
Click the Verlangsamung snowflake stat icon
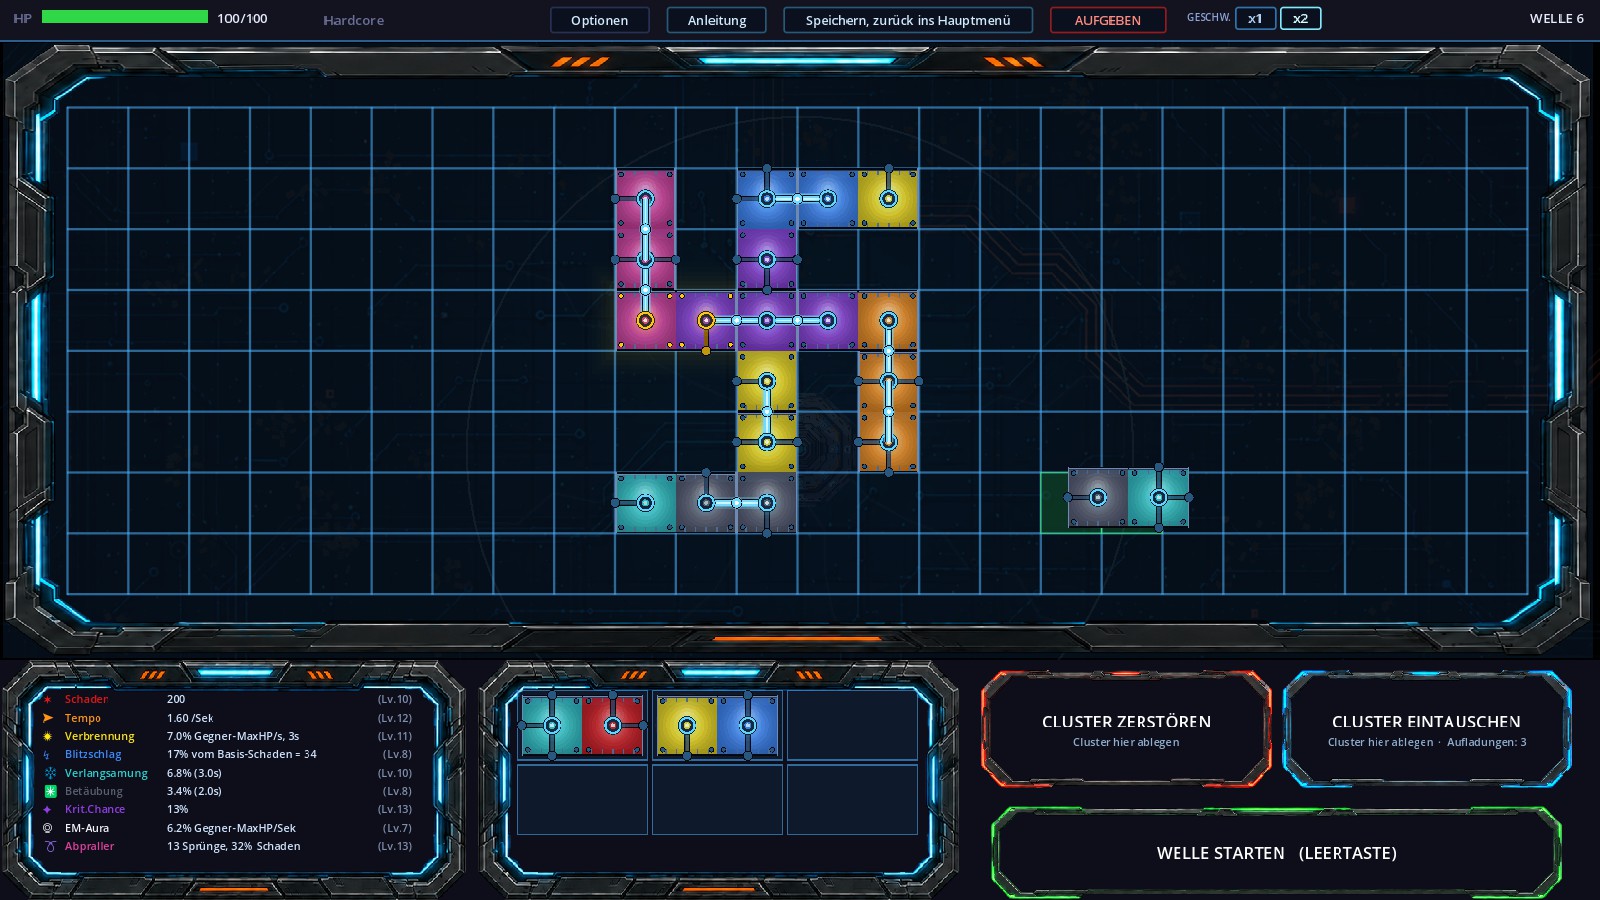(x=50, y=773)
